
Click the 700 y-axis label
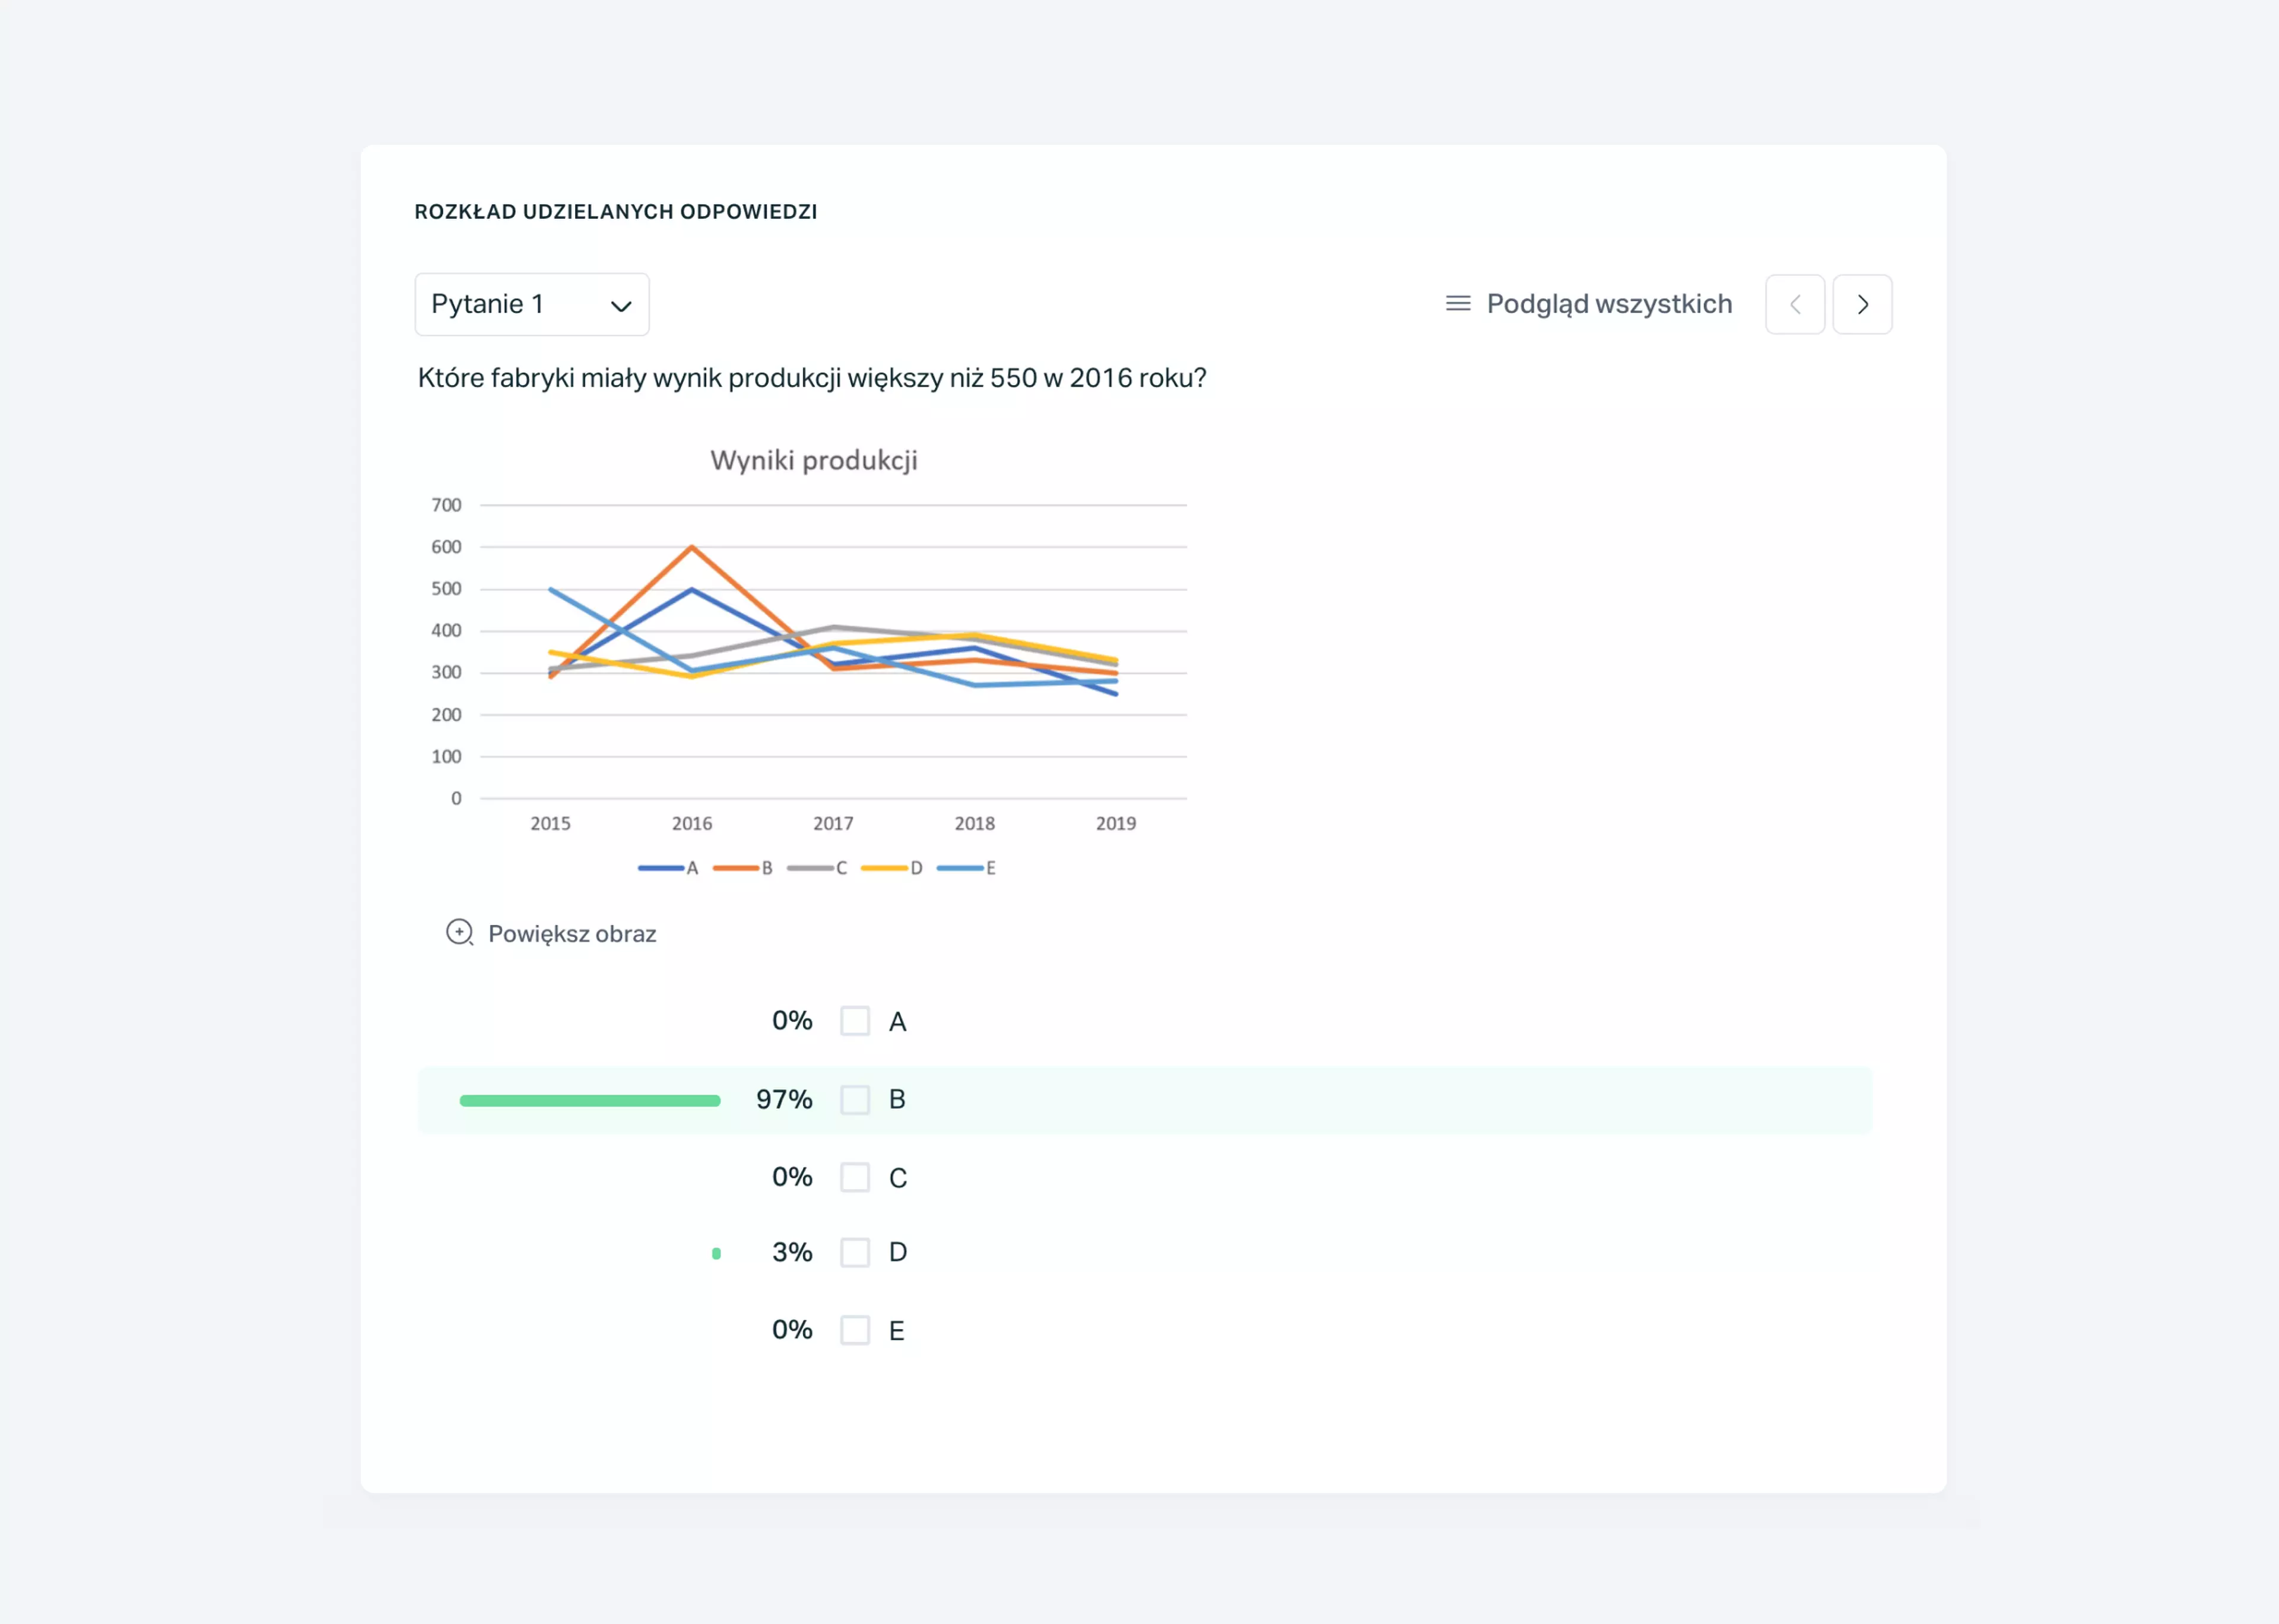pos(446,505)
